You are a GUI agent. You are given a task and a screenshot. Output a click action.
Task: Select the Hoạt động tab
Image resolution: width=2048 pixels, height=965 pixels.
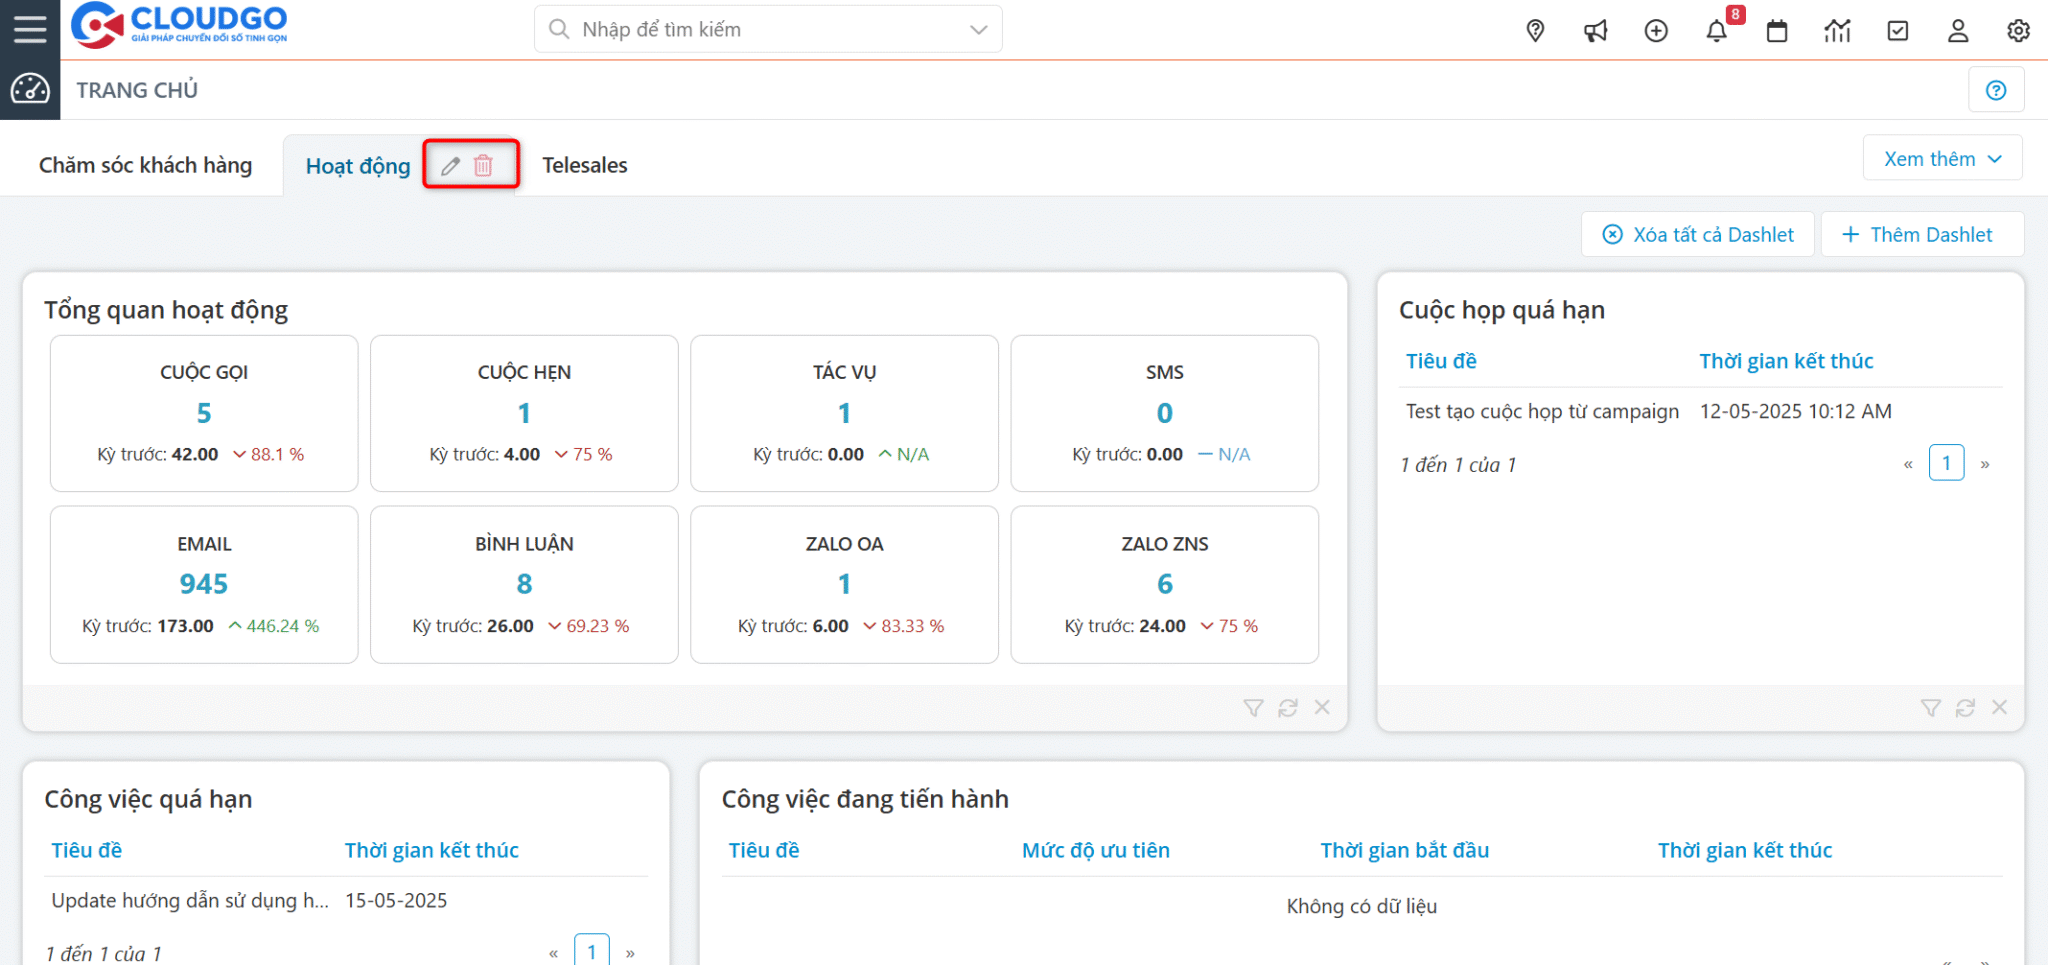[x=358, y=166]
